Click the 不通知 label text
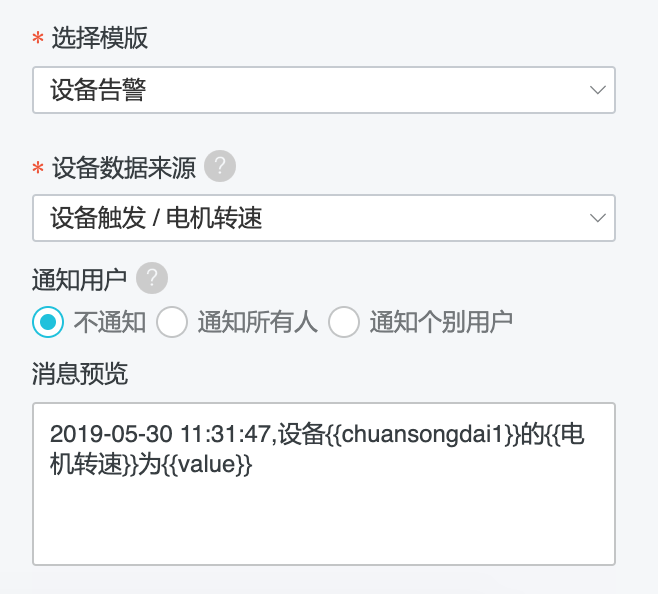This screenshot has width=658, height=594. 110,322
